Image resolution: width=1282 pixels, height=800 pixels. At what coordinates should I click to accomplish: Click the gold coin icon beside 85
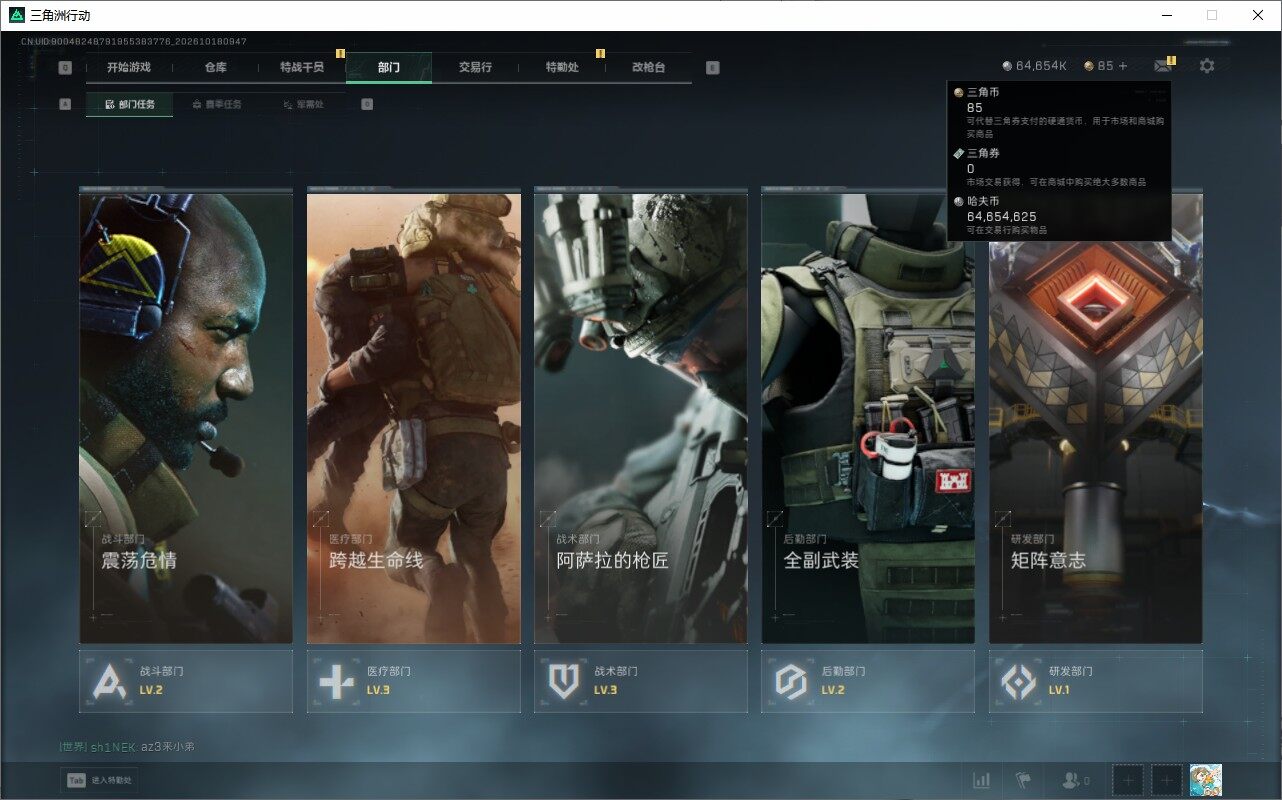click(1089, 66)
